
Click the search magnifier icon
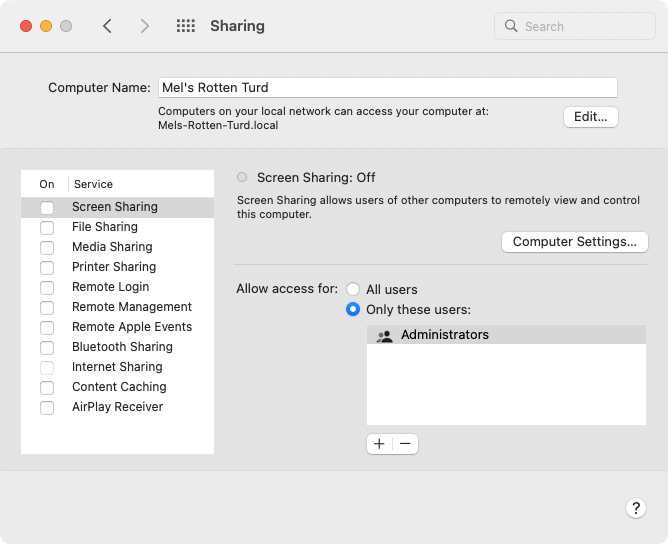(x=511, y=26)
